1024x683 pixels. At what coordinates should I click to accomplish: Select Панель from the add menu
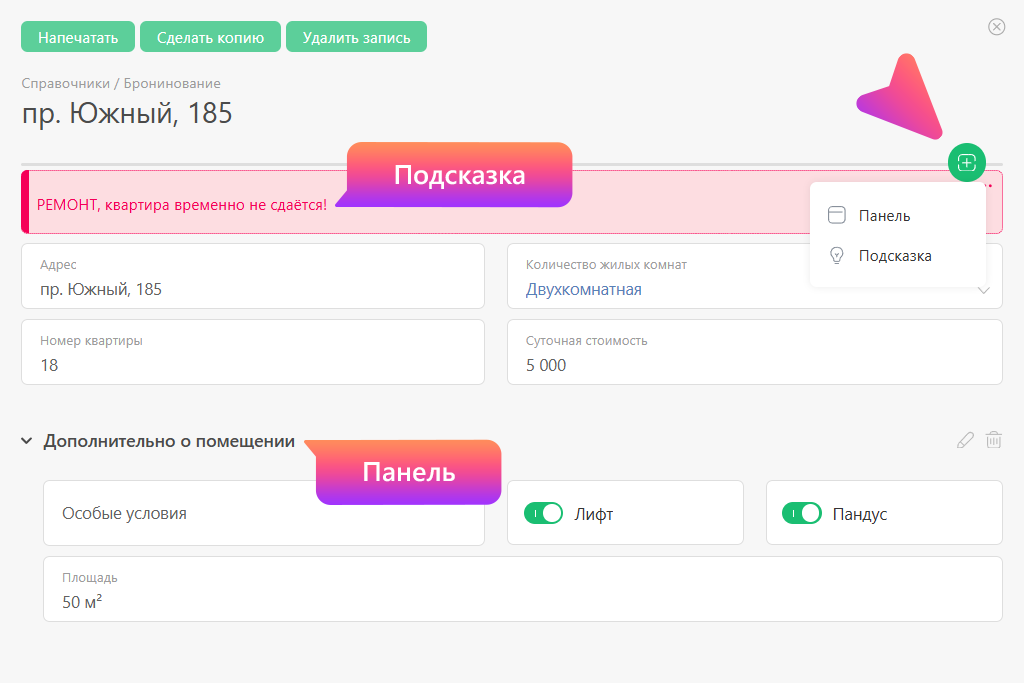[x=884, y=215]
